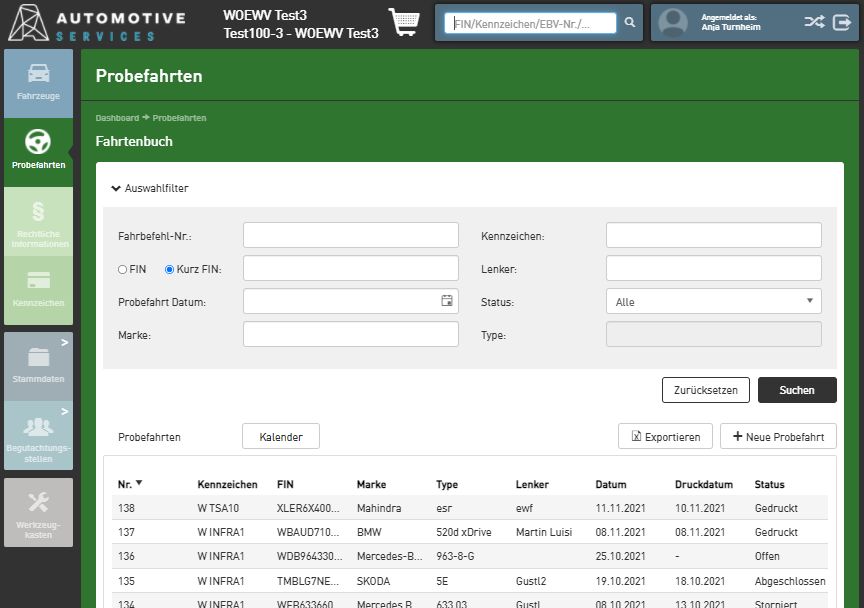Click the Suchen button
Image resolution: width=864 pixels, height=608 pixels.
tap(796, 390)
